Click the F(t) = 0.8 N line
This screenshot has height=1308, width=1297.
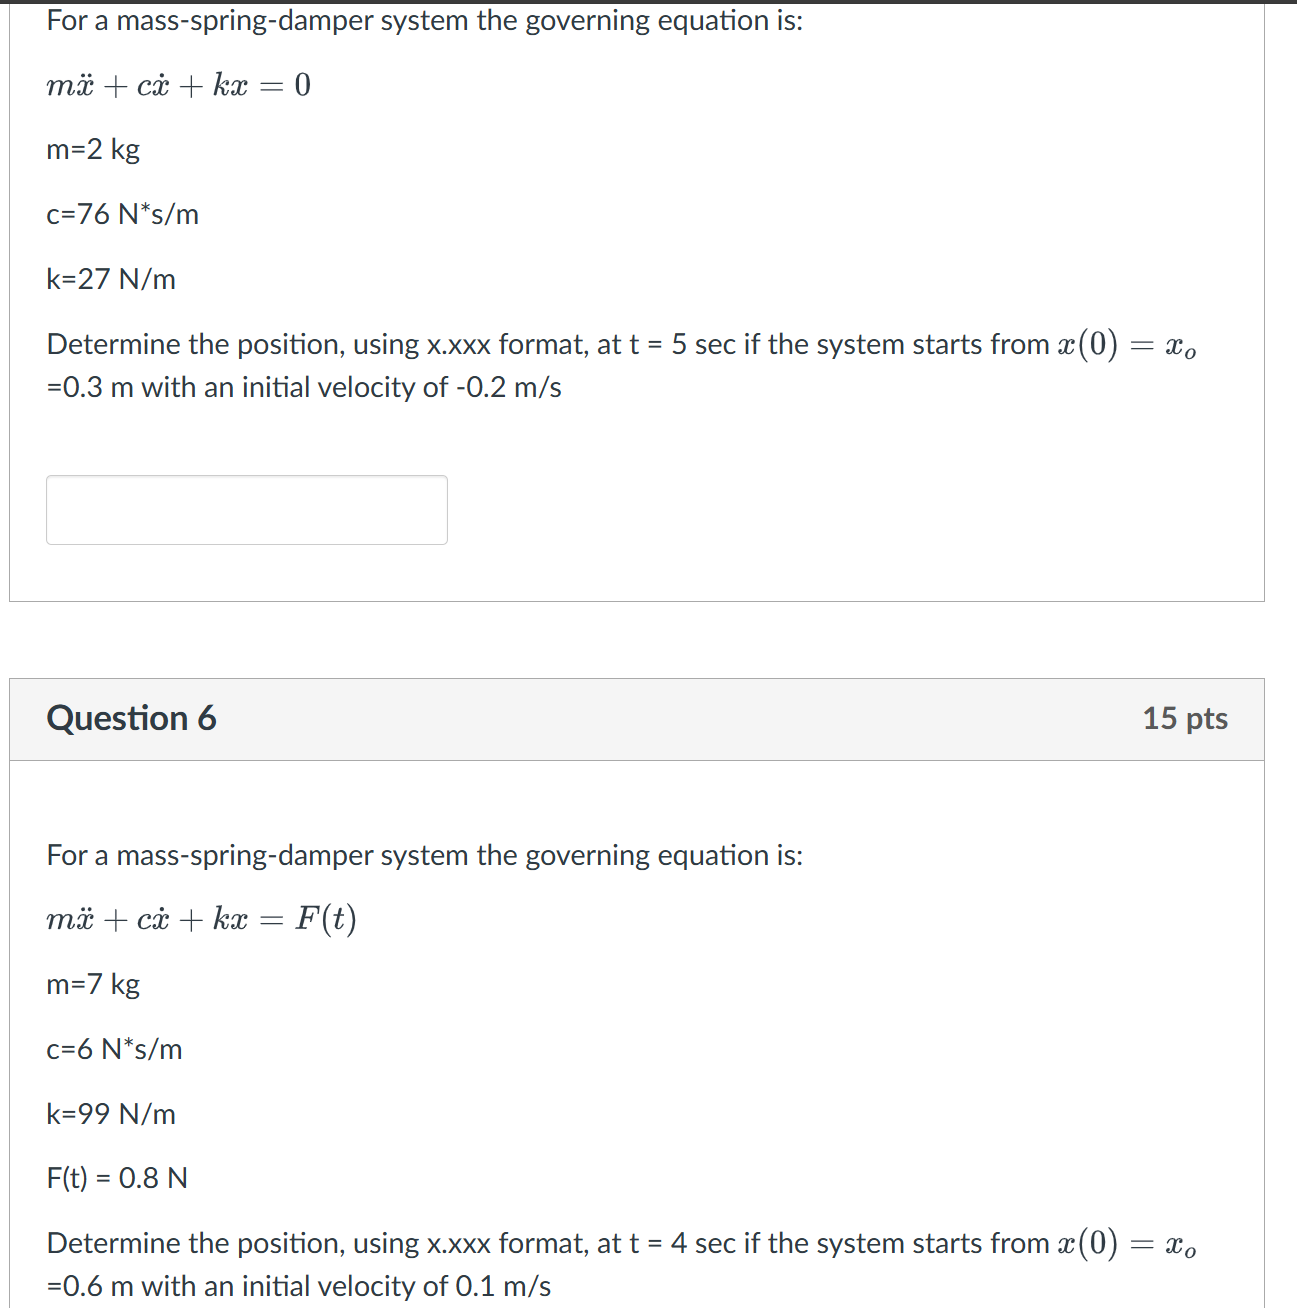[115, 1178]
